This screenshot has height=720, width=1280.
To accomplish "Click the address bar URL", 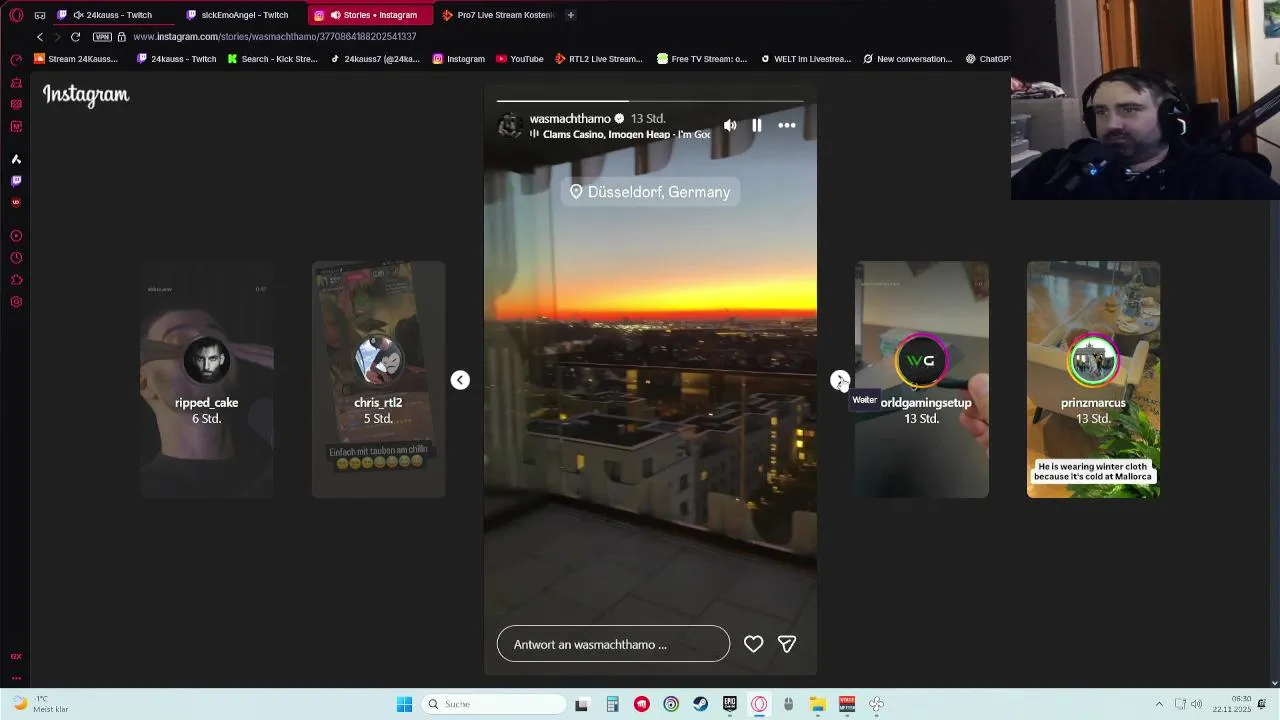I will (274, 37).
